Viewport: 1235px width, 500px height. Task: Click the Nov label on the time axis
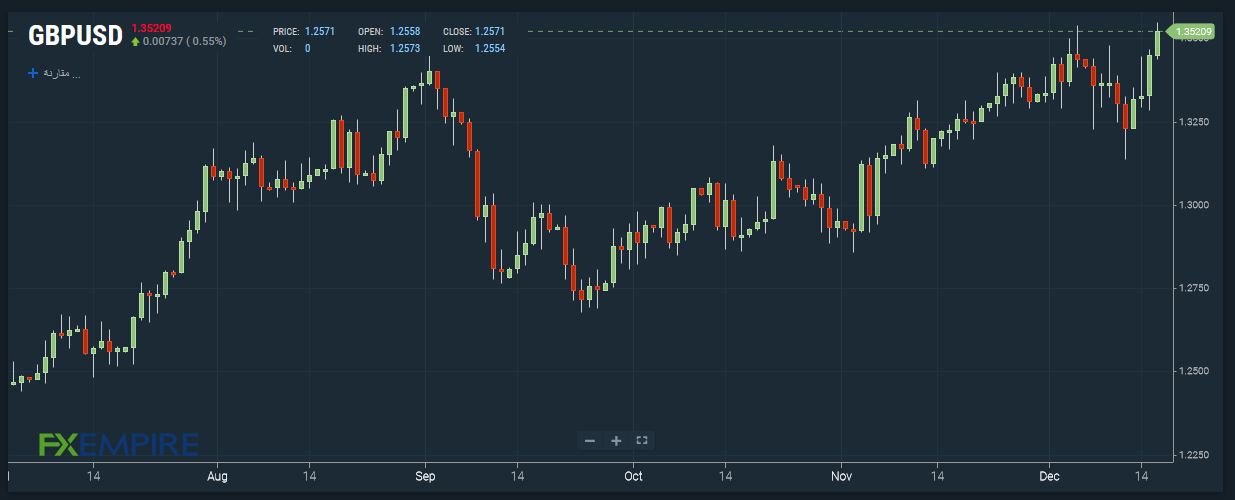coord(841,478)
